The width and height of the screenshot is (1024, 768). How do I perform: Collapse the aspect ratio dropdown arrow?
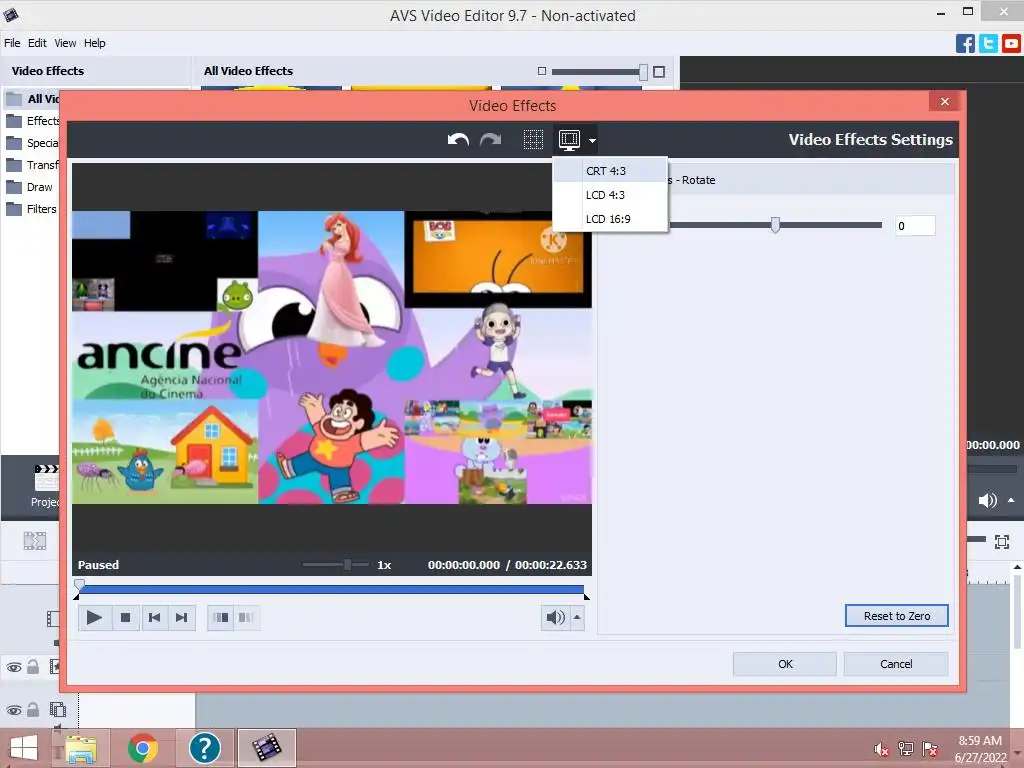tap(592, 140)
